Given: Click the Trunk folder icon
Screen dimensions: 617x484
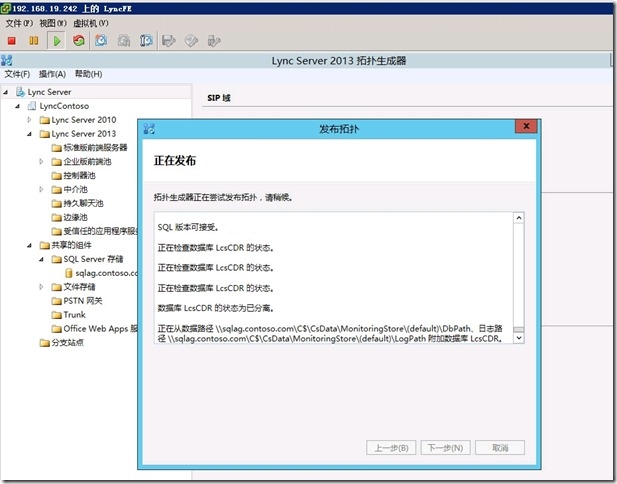Looking at the screenshot, I should coord(57,315).
